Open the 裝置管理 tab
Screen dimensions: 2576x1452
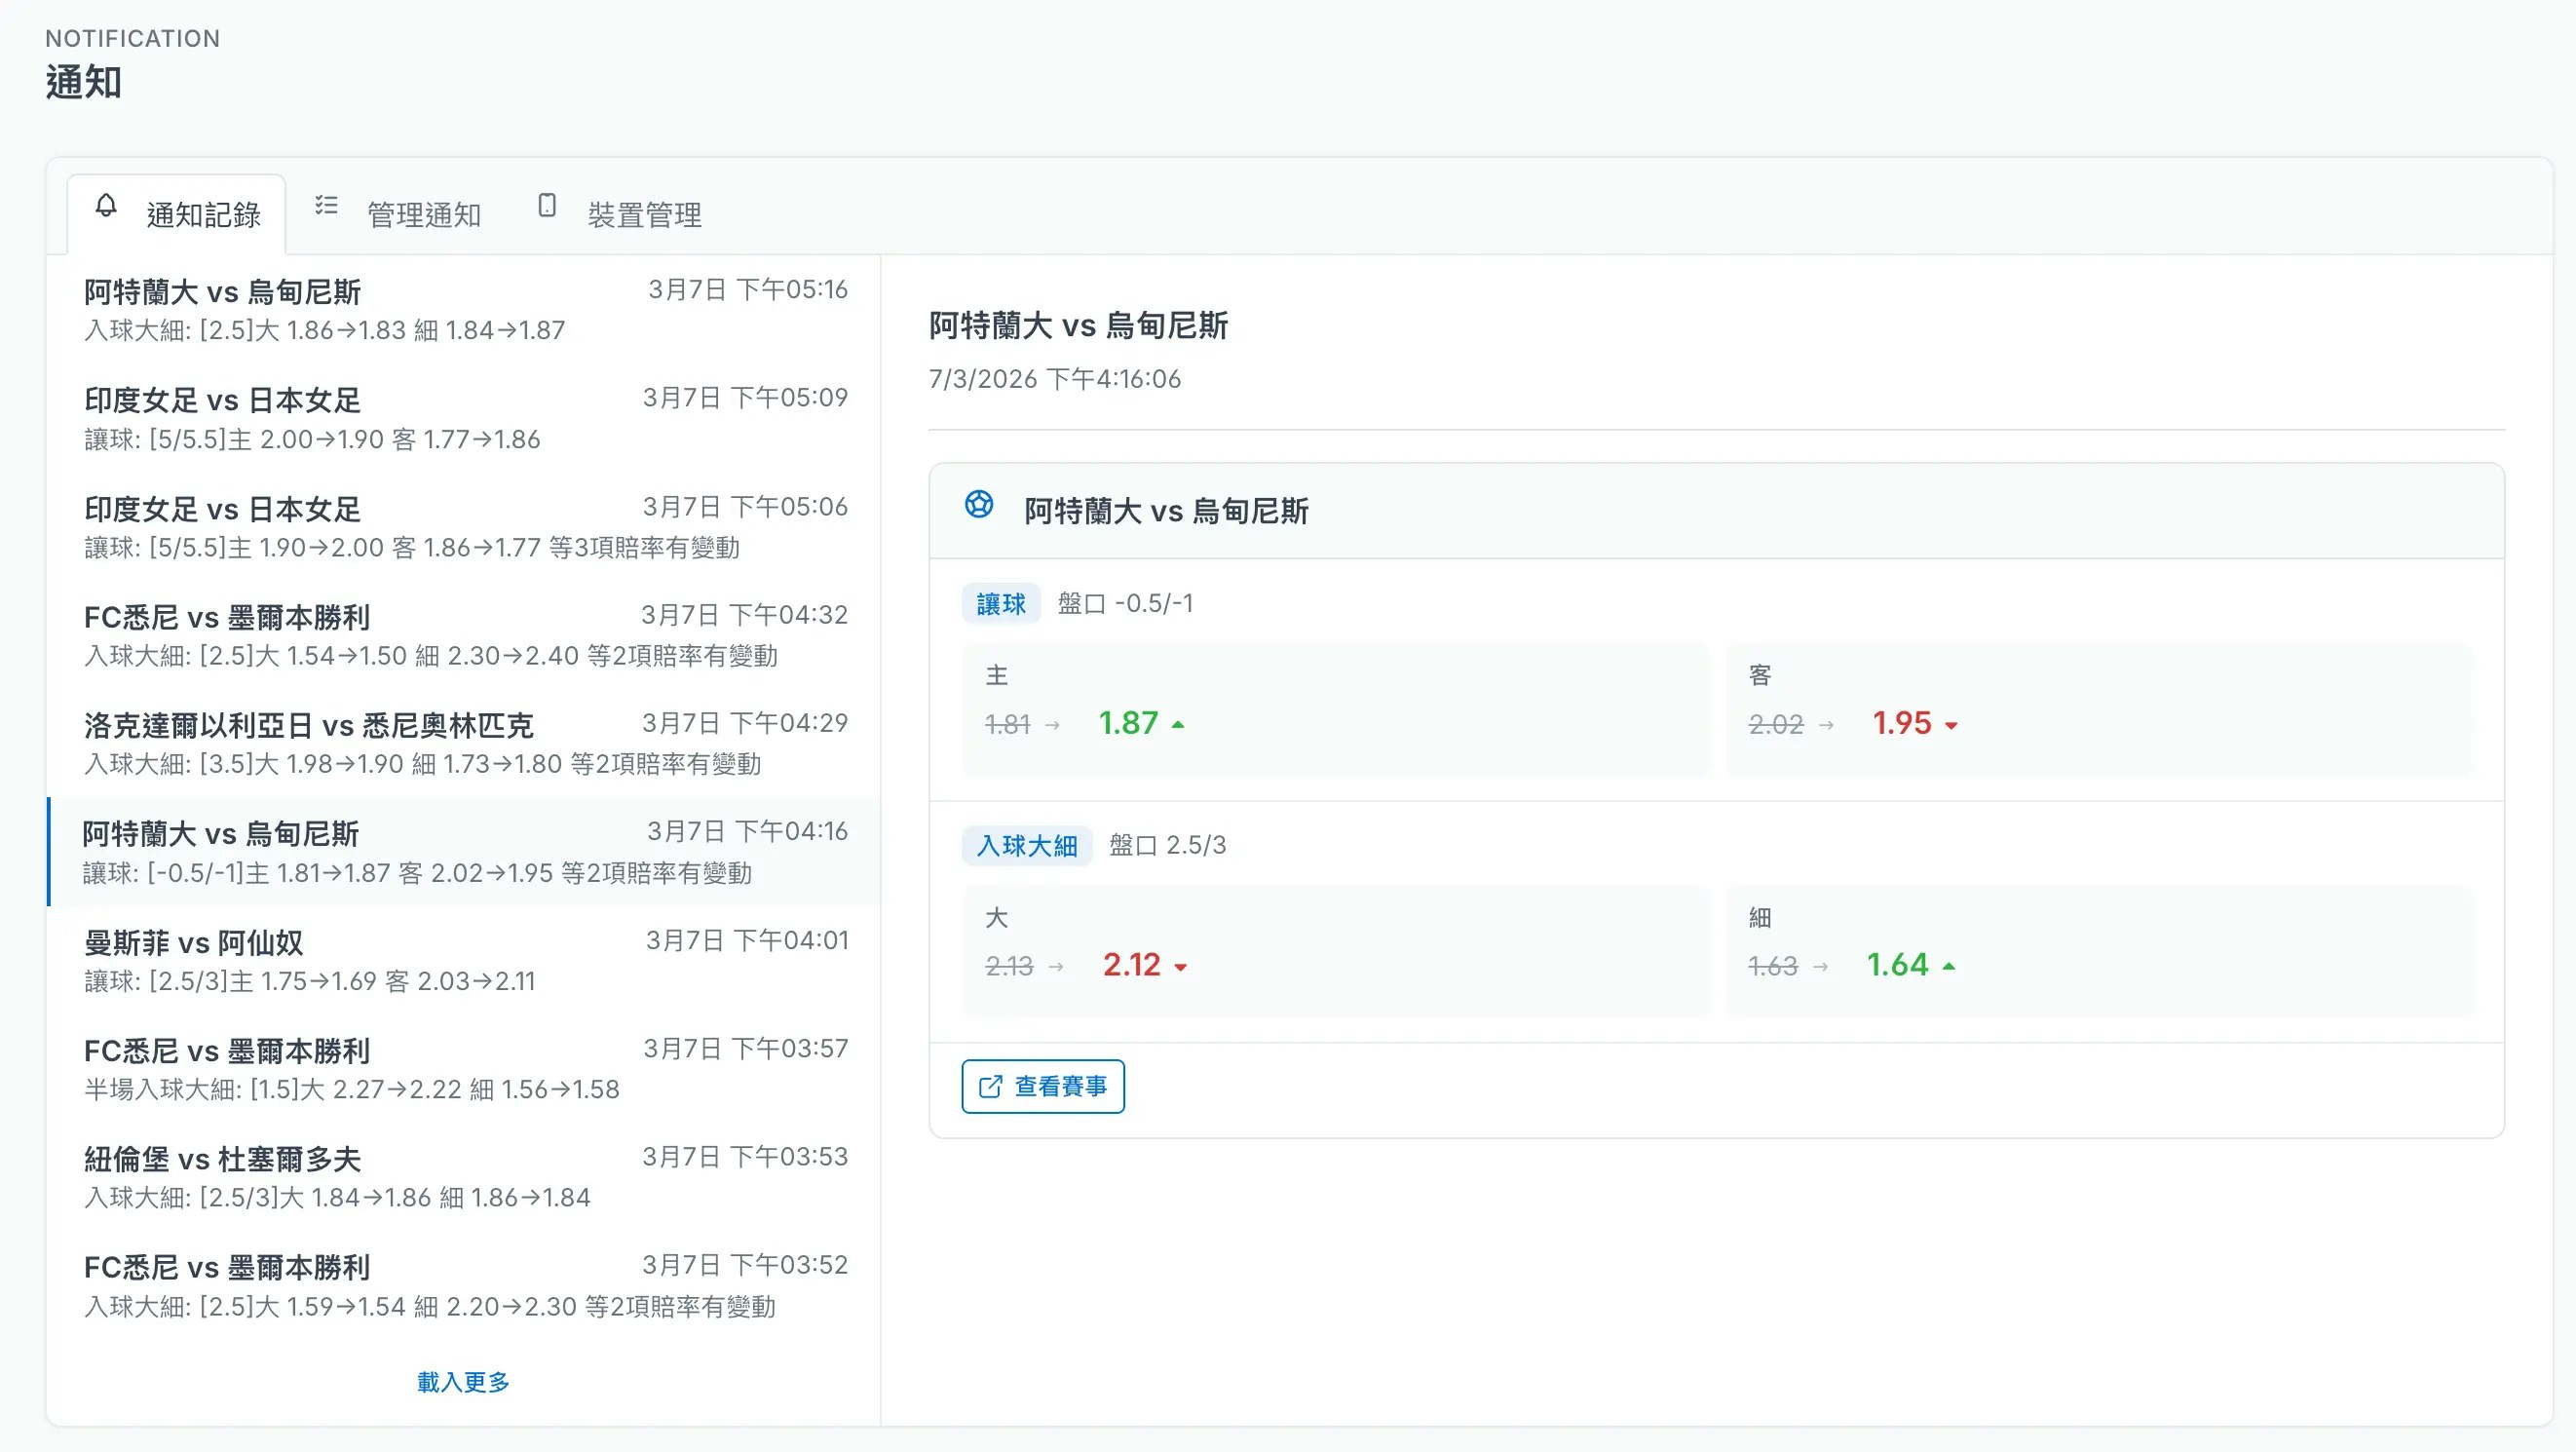pos(643,214)
